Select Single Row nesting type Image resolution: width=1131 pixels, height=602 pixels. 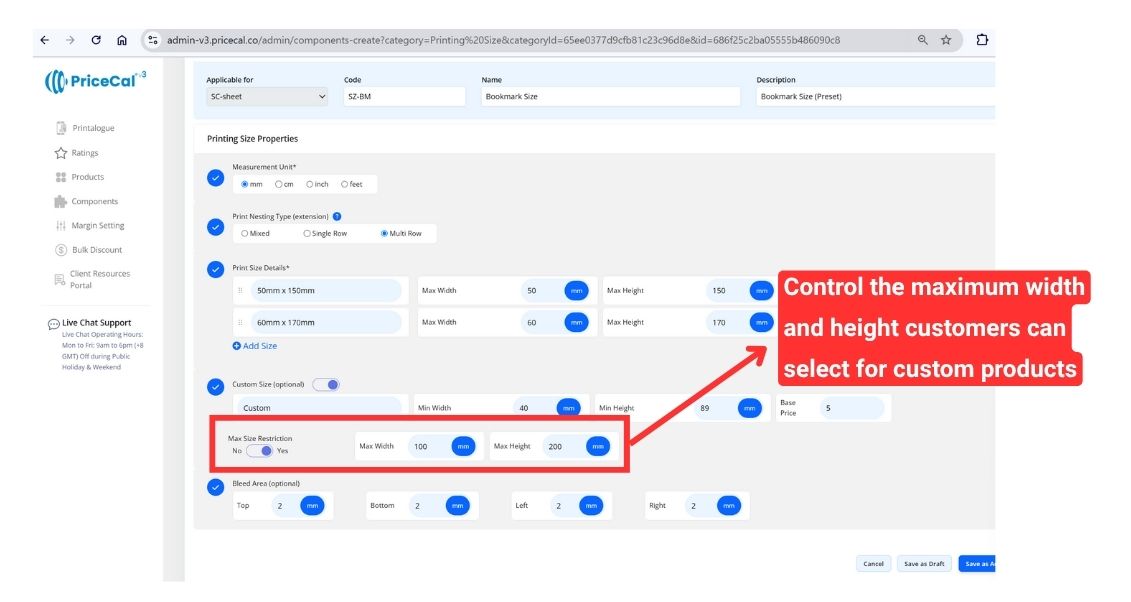307,233
